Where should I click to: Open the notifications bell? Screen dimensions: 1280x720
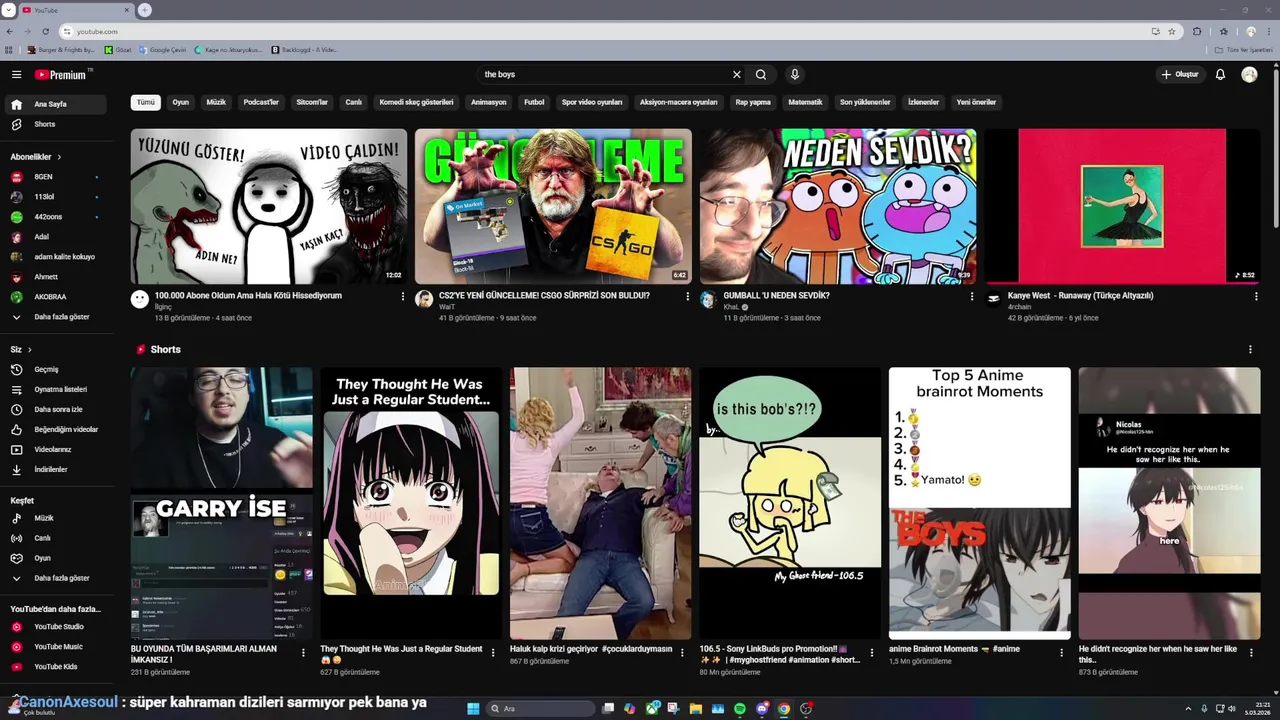coord(1220,75)
